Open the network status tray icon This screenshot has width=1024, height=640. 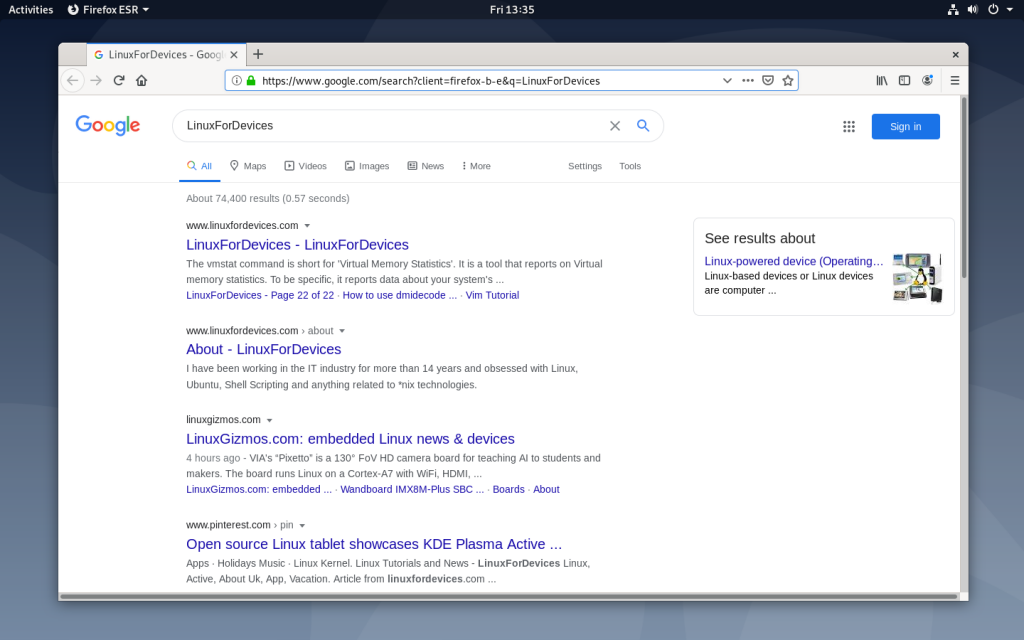(953, 9)
